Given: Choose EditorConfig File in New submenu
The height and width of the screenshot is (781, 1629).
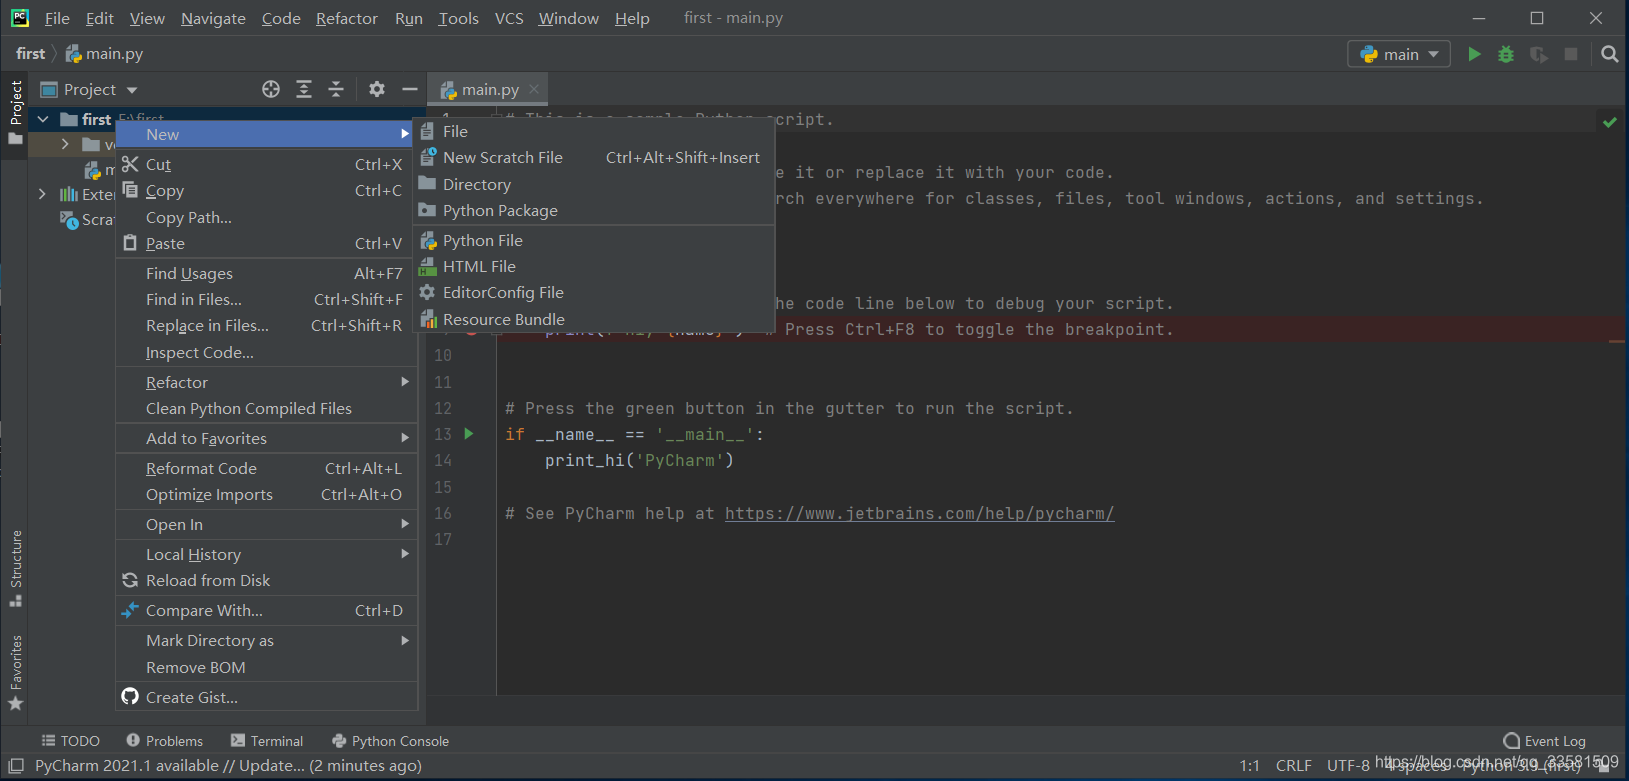Looking at the screenshot, I should [x=594, y=292].
